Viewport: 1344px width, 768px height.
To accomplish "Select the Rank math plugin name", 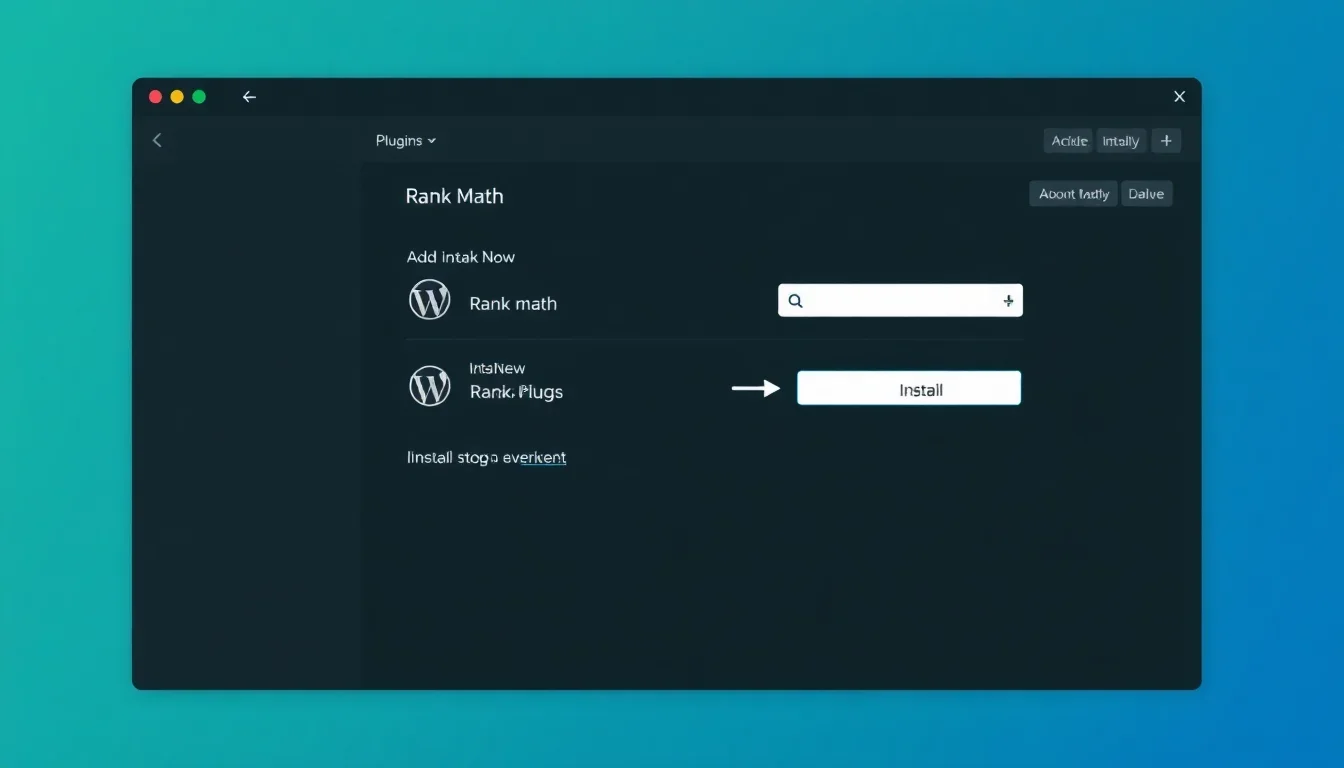I will (x=513, y=304).
